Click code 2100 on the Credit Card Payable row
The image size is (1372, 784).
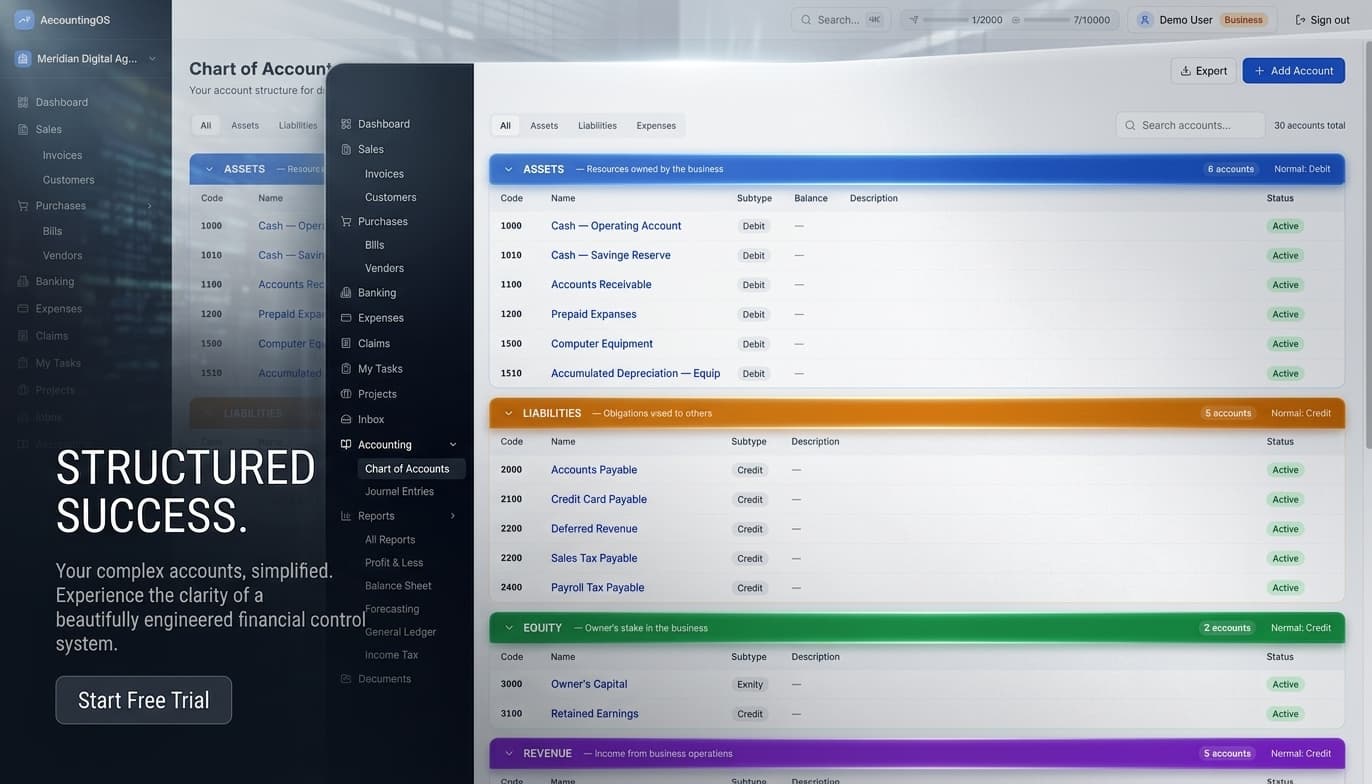(x=511, y=499)
